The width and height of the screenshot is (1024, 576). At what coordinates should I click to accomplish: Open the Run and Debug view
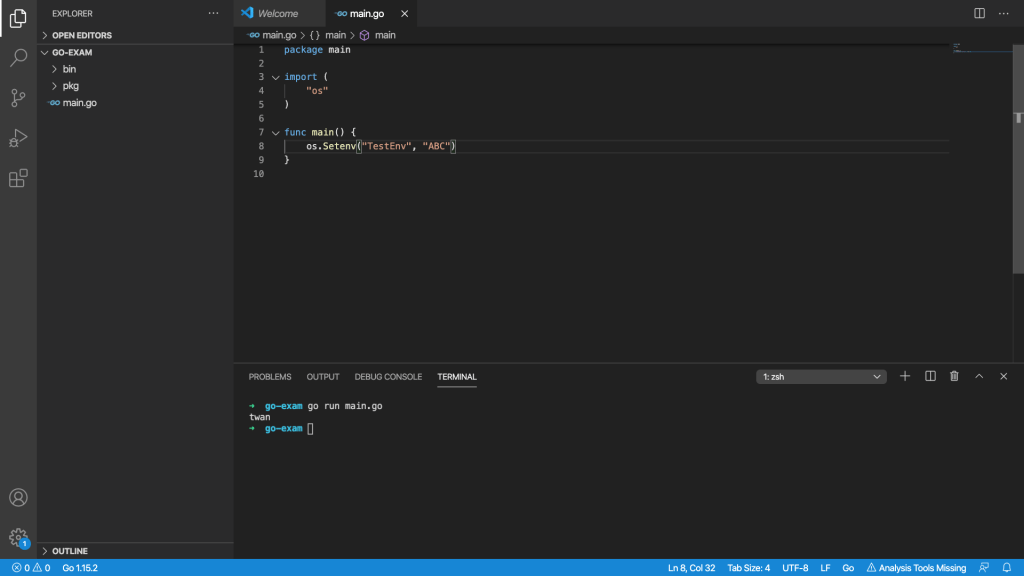pyautogui.click(x=18, y=138)
